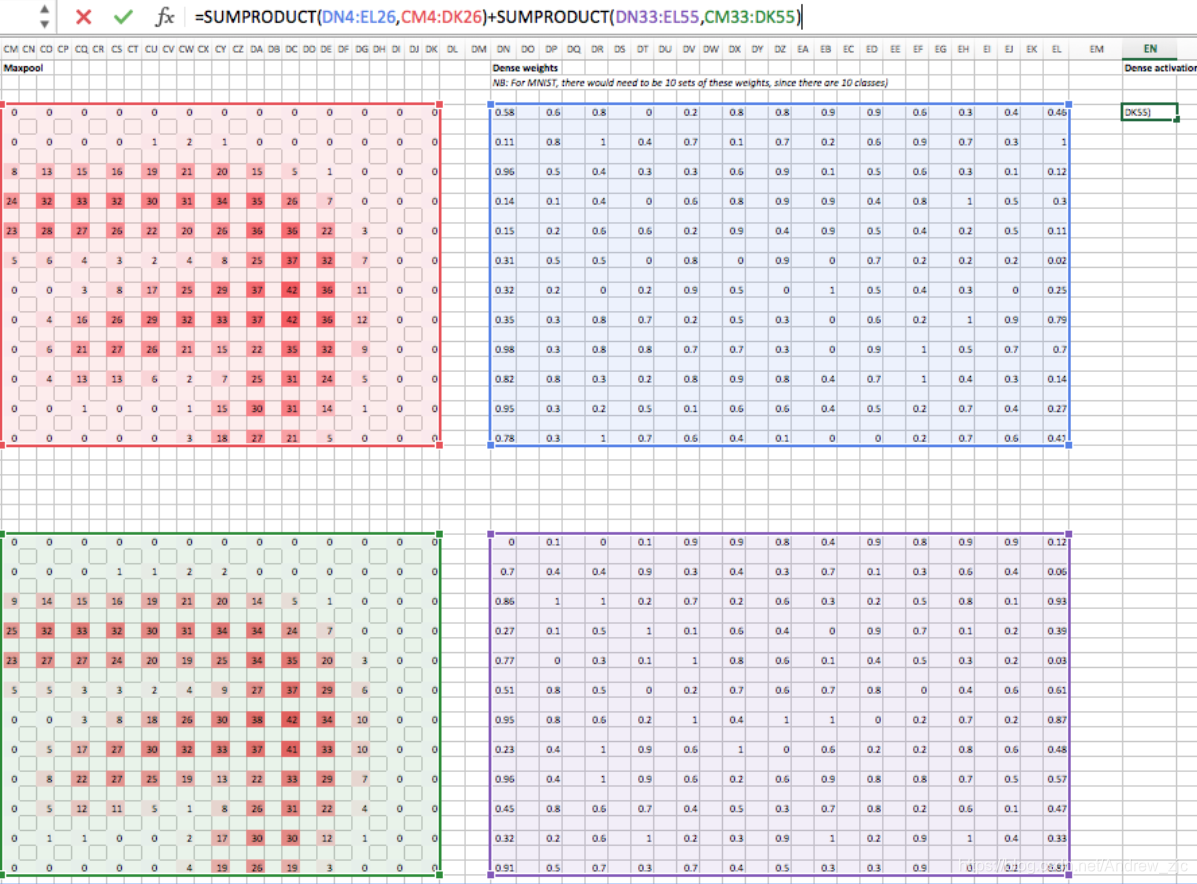
Task: Click the formula bar down arrow
Action: point(44,24)
